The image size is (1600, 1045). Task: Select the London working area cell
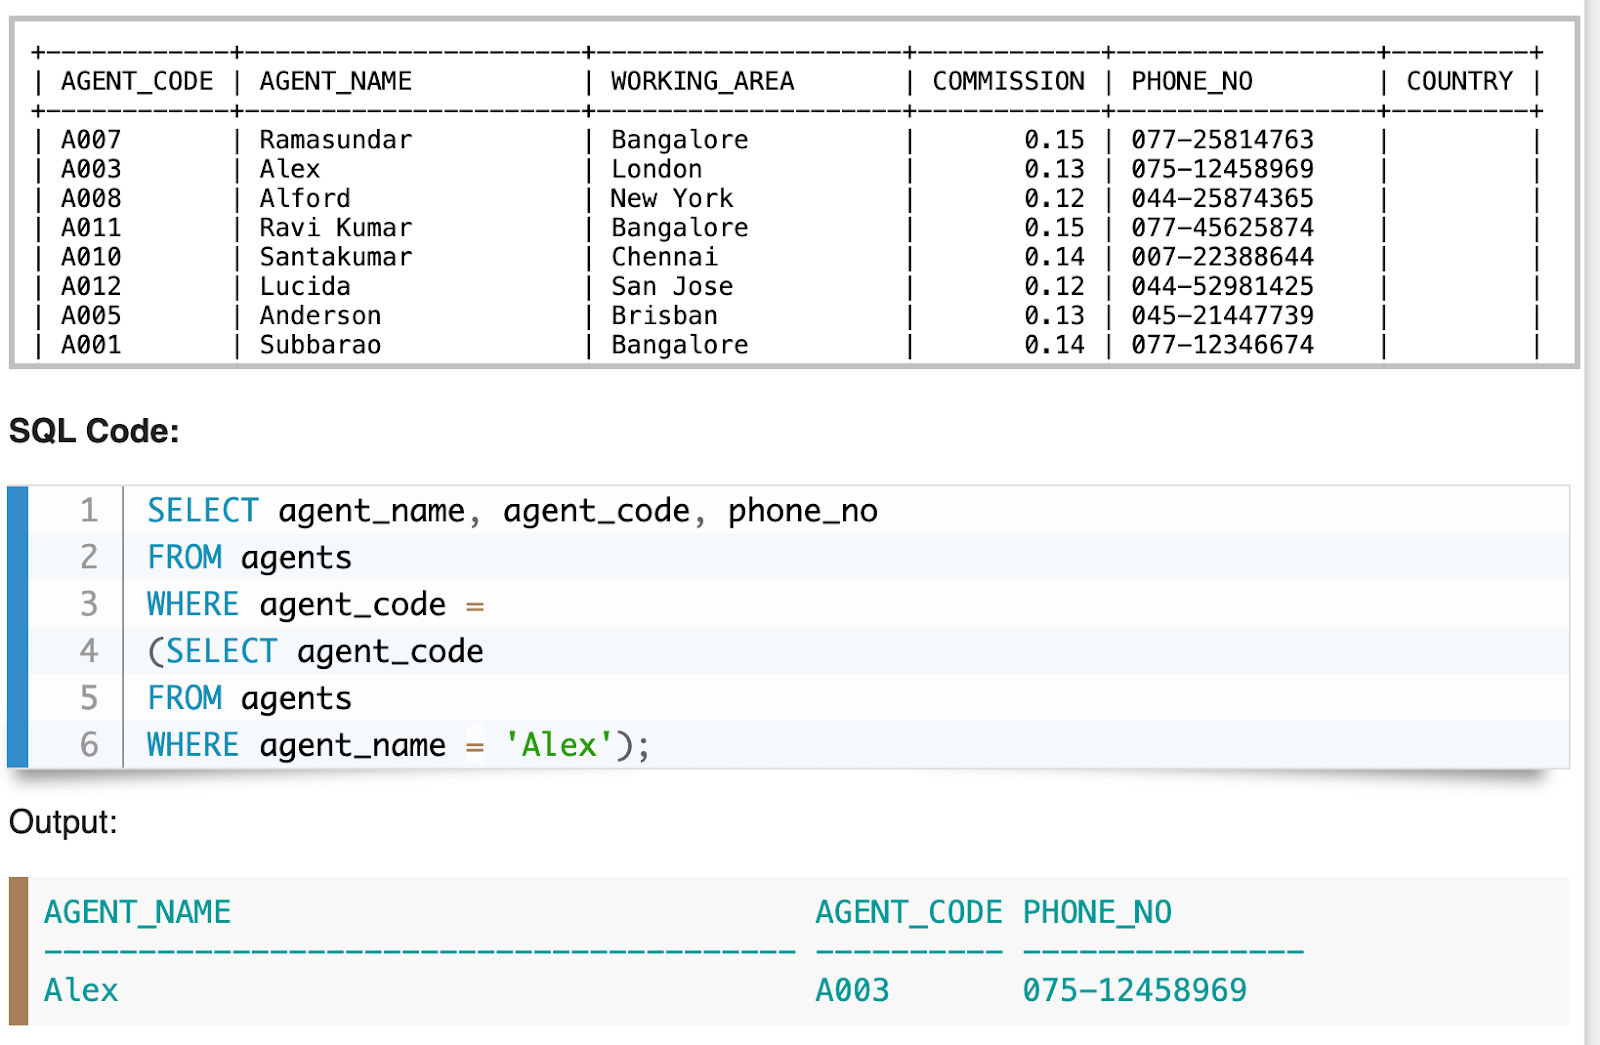tap(656, 168)
